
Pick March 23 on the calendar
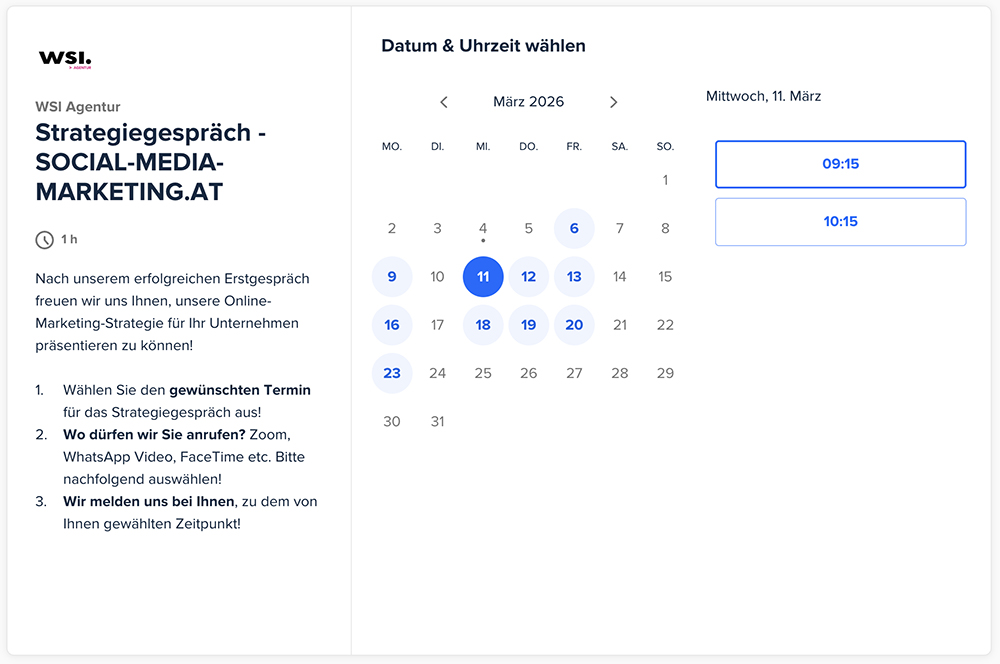(392, 373)
